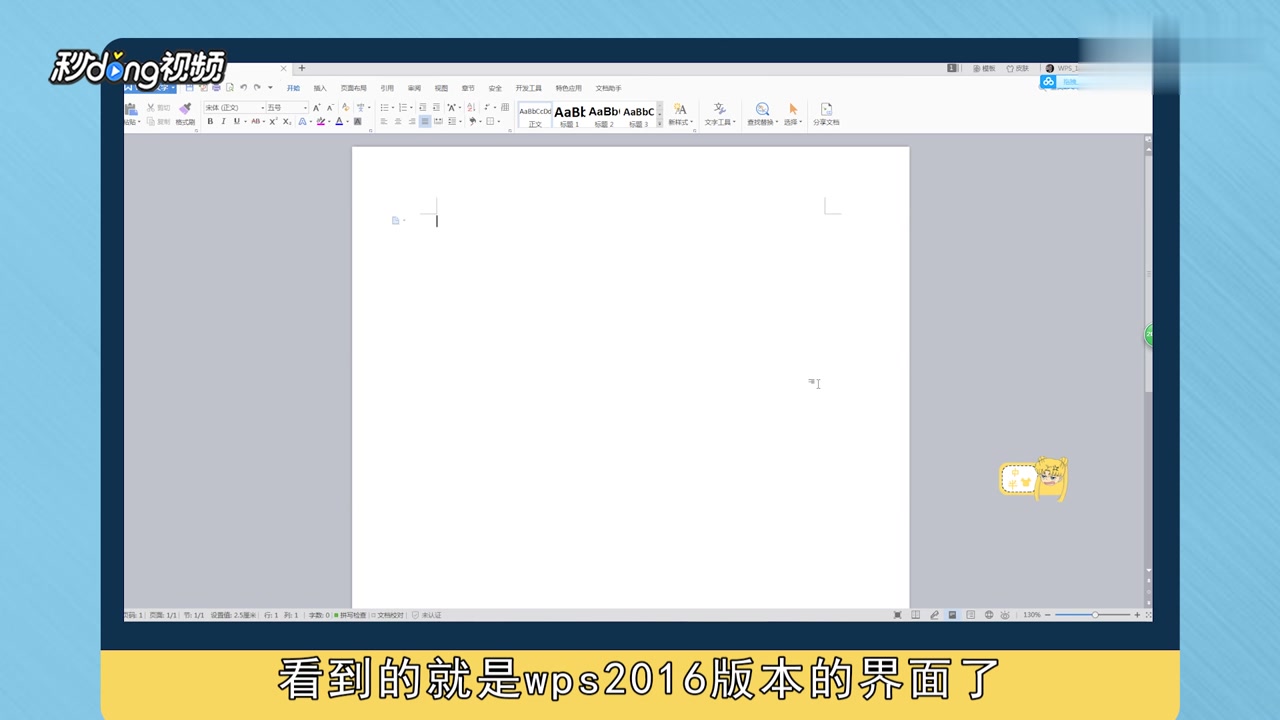Toggle Justify paragraph alignment
Image resolution: width=1280 pixels, height=720 pixels.
pyautogui.click(x=425, y=121)
